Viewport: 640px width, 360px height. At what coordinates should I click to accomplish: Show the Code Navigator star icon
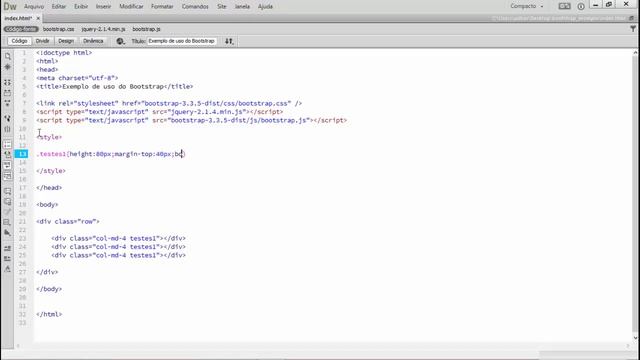click(x=8, y=67)
